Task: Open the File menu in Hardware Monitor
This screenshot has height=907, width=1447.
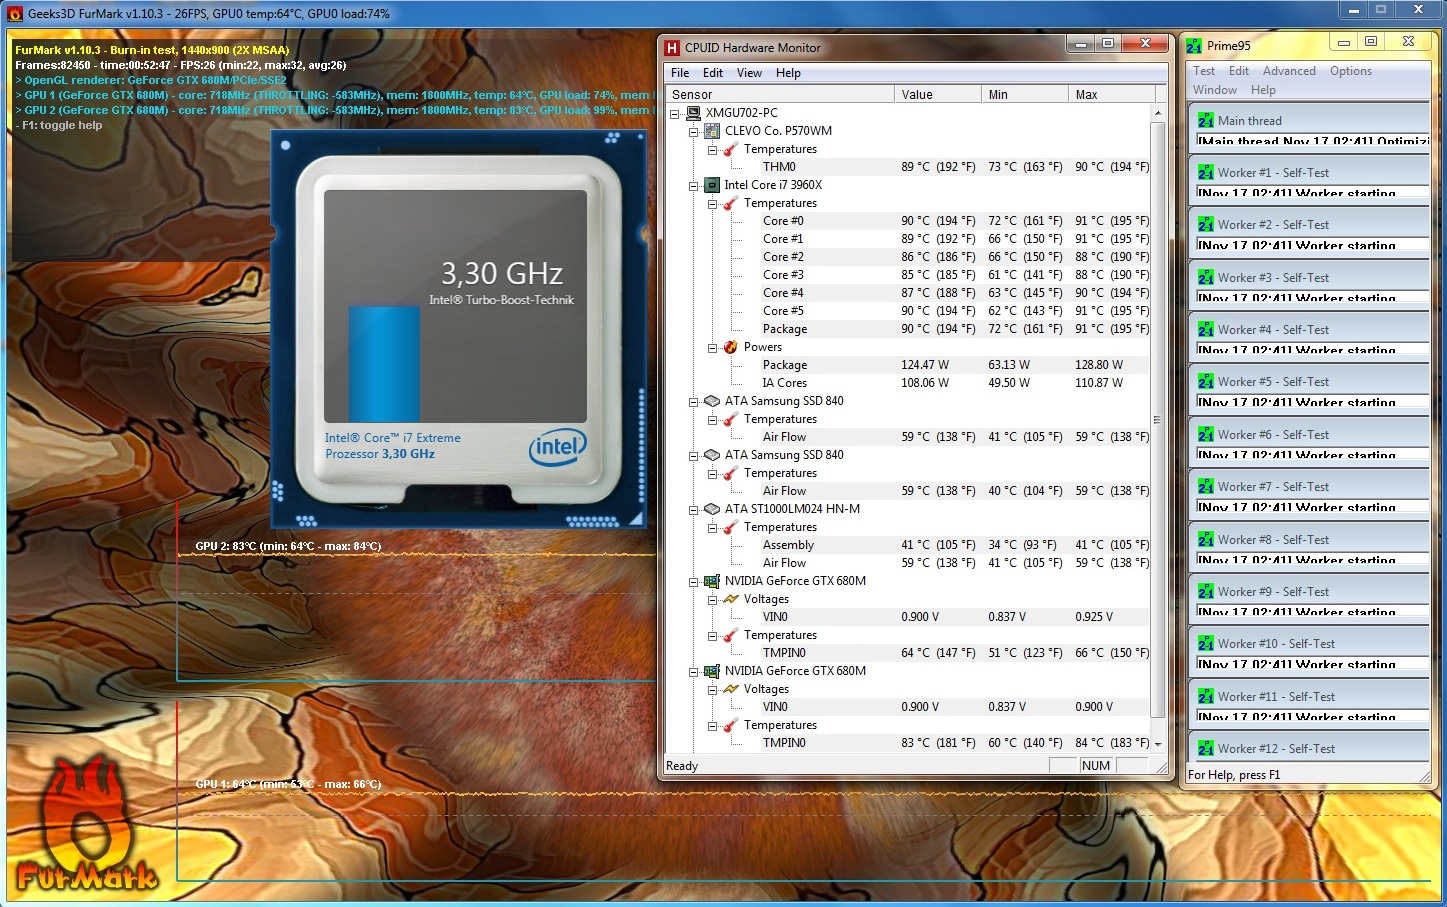Action: click(680, 73)
